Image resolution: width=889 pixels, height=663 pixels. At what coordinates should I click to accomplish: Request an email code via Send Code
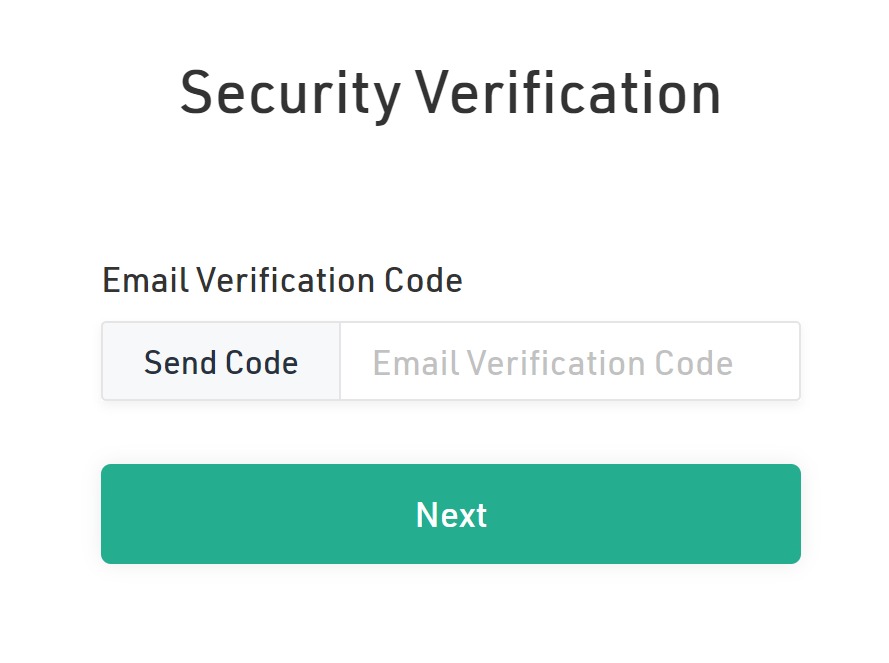(x=221, y=362)
